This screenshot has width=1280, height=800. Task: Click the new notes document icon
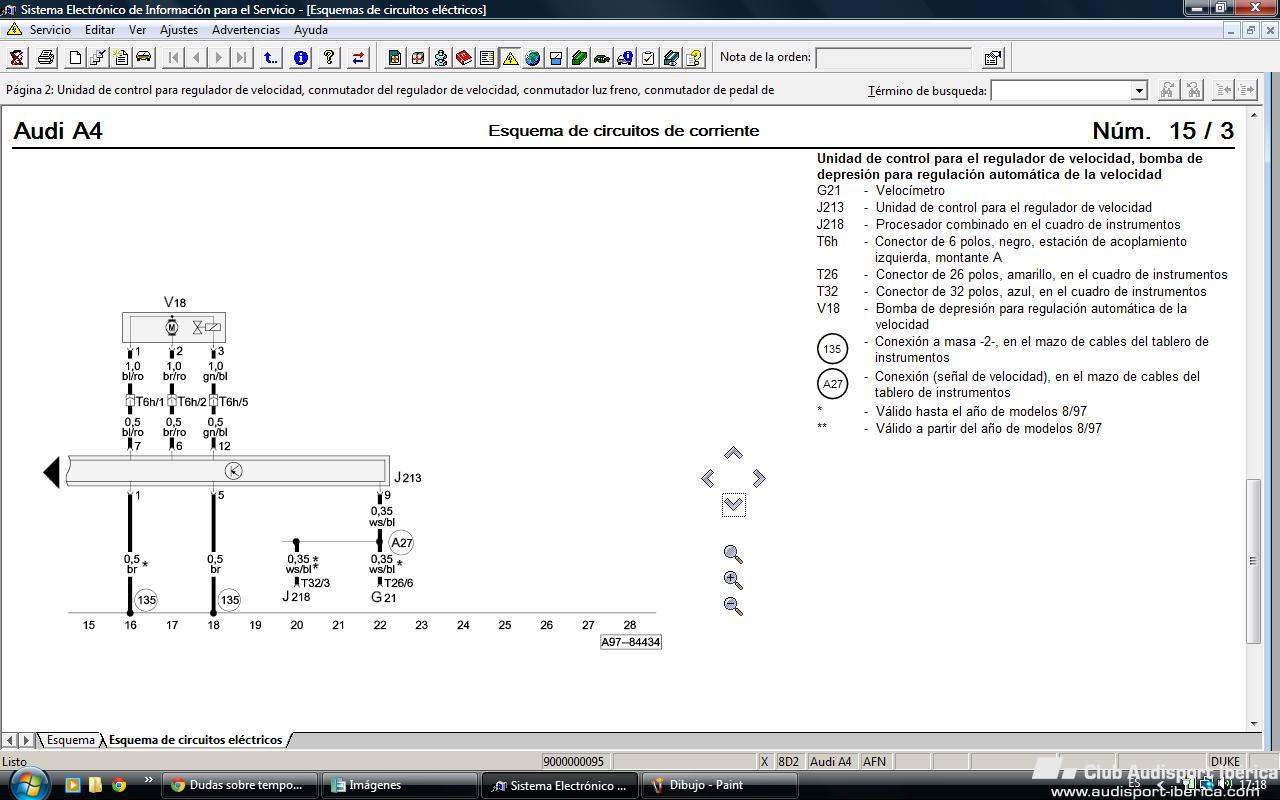[x=121, y=58]
